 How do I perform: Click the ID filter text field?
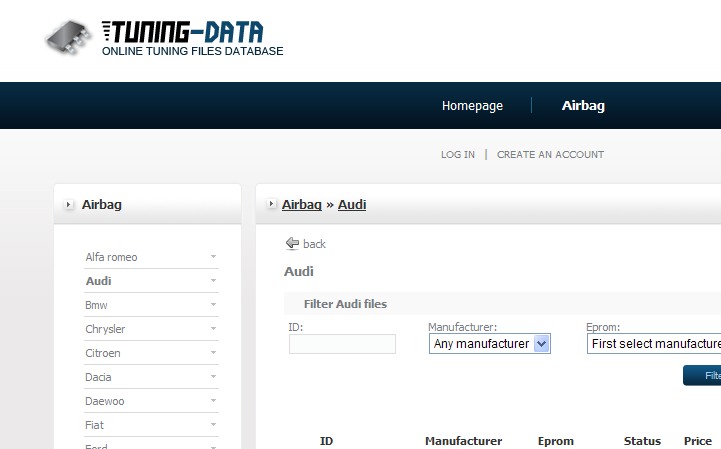(x=342, y=344)
